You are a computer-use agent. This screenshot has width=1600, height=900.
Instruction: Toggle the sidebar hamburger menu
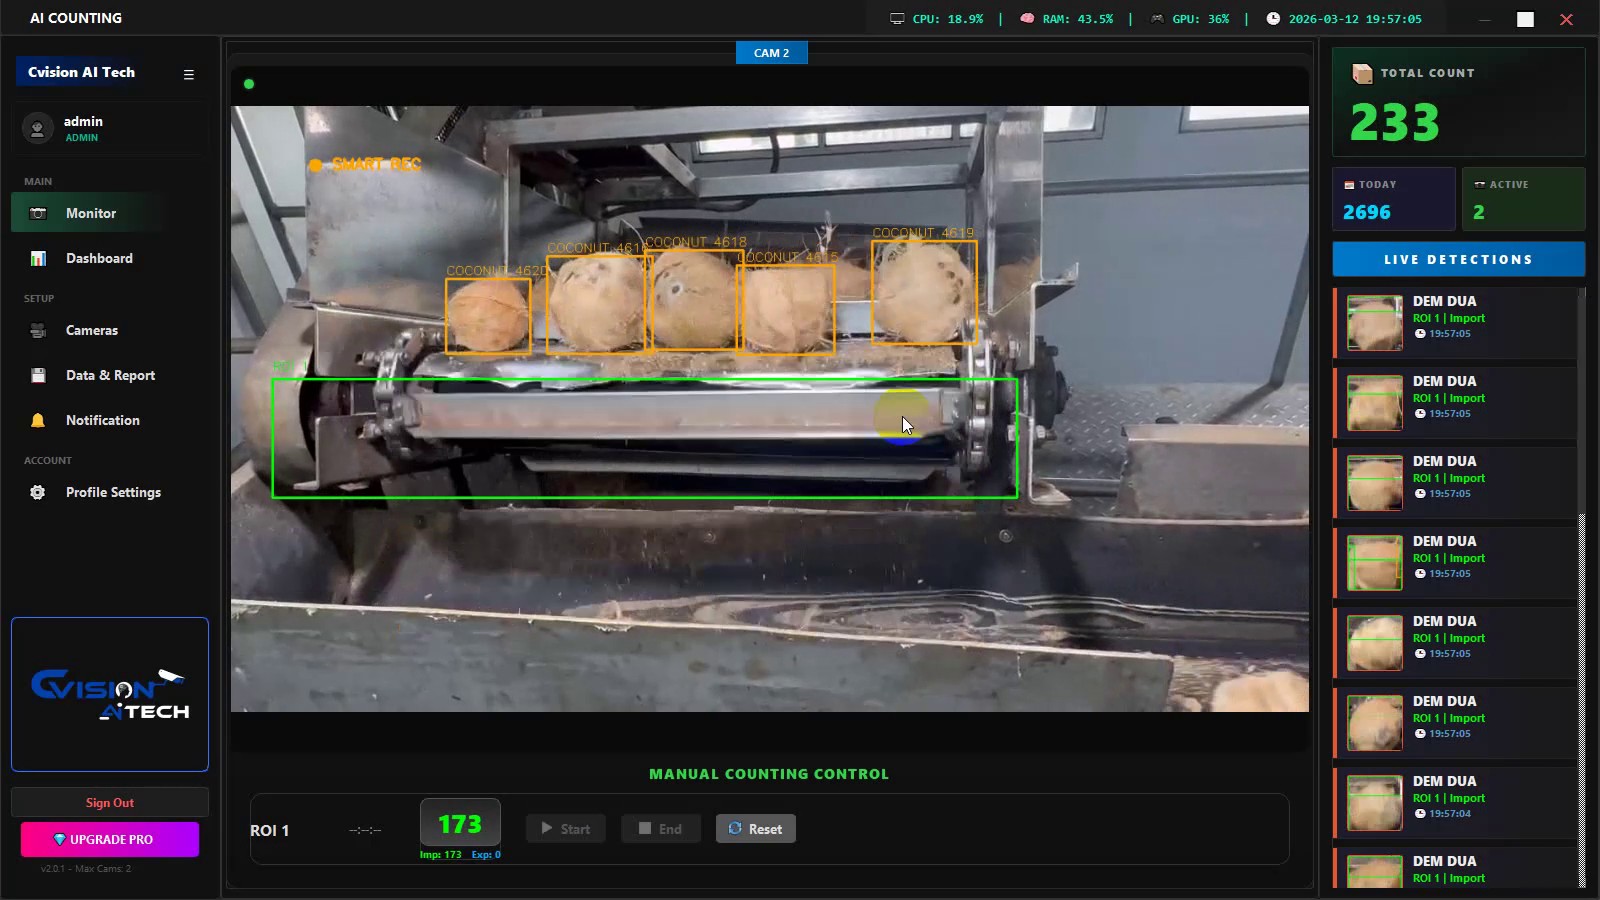click(x=189, y=75)
